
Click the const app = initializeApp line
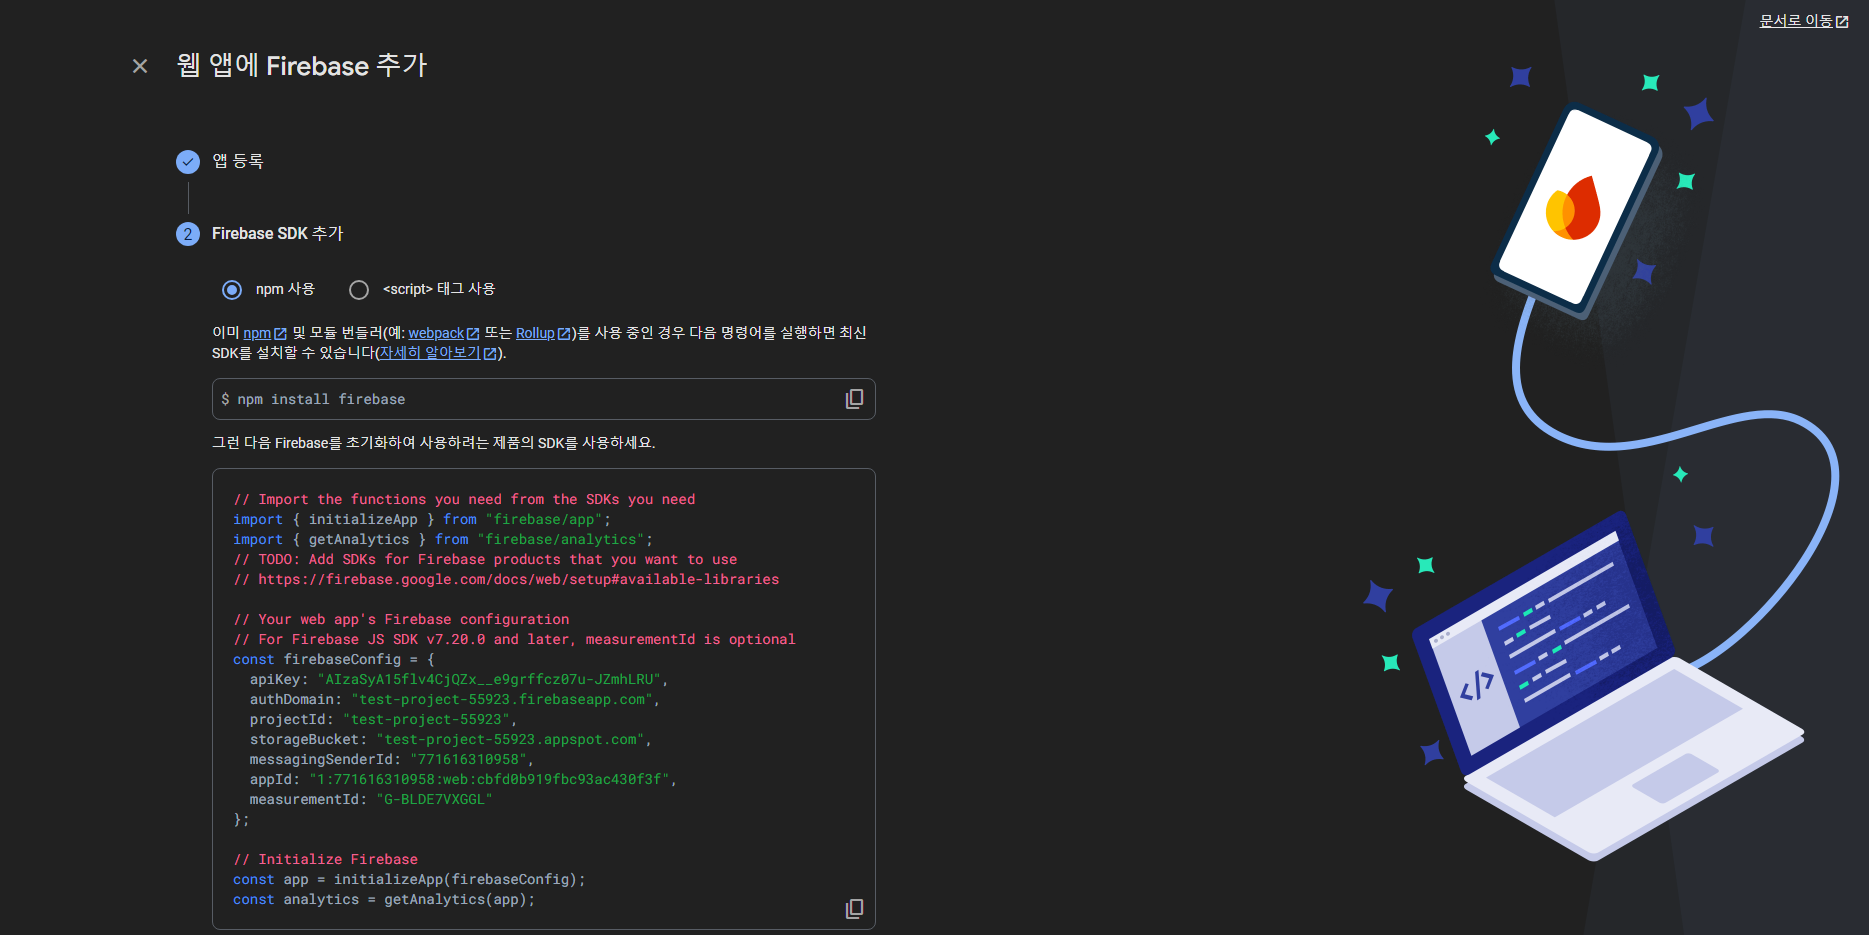(x=409, y=879)
